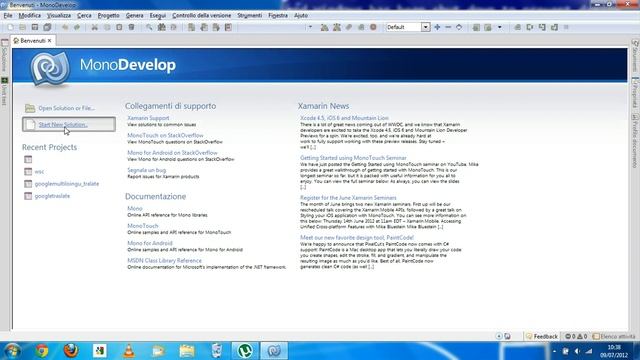Click the Build solution toolbar icon
Screen dimensions: 640x360
click(324, 27)
